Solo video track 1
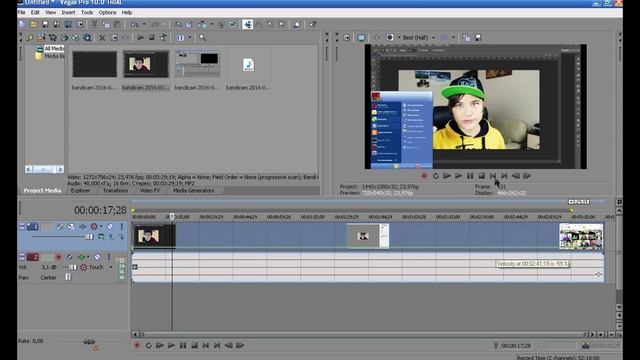The height and width of the screenshot is (360, 640). 121,226
